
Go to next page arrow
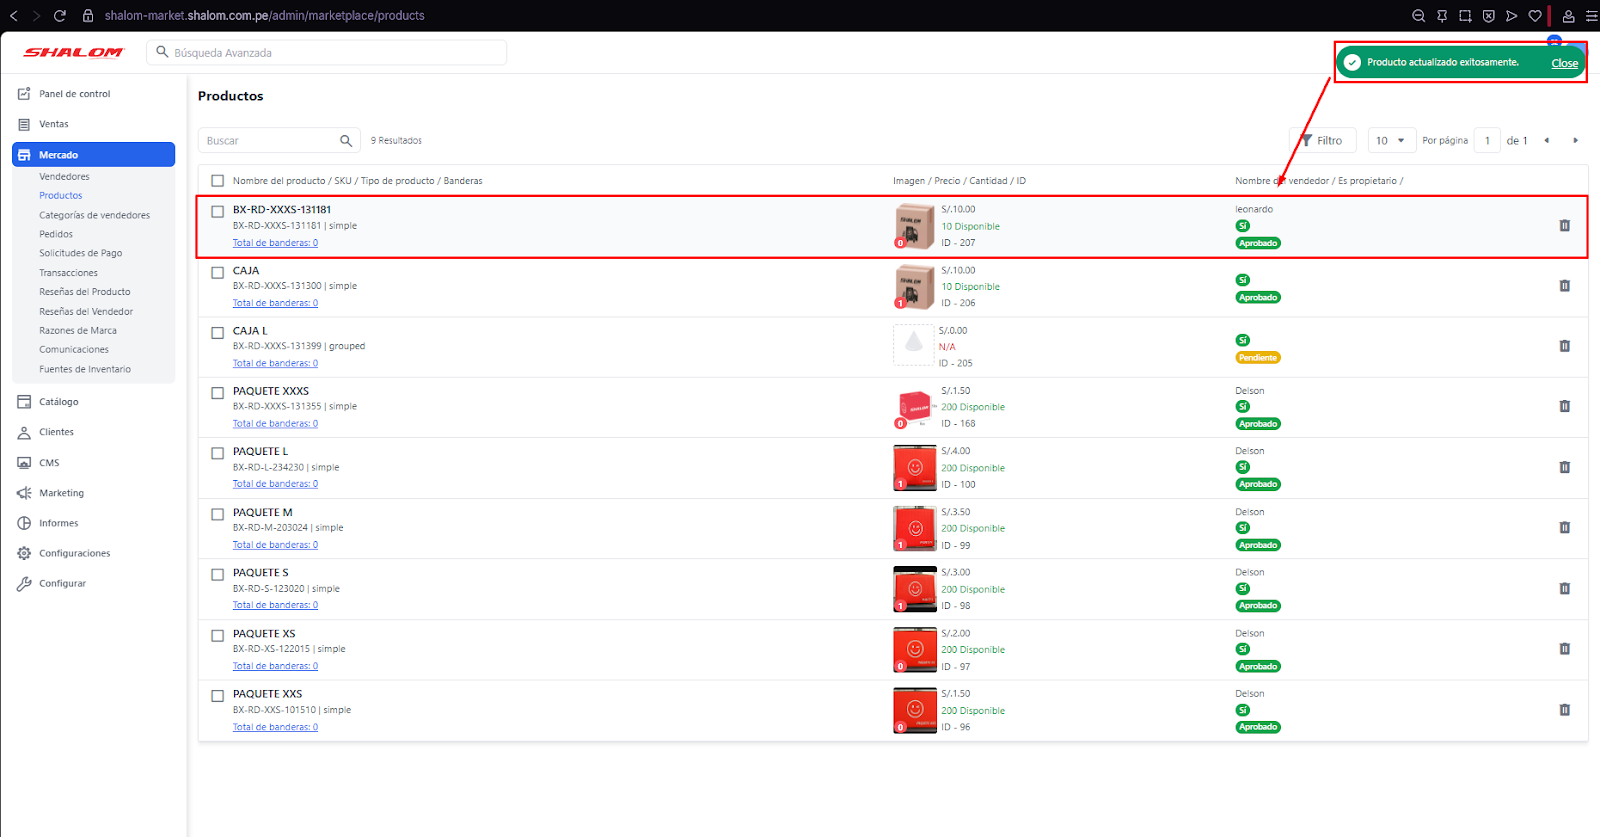pyautogui.click(x=1575, y=141)
